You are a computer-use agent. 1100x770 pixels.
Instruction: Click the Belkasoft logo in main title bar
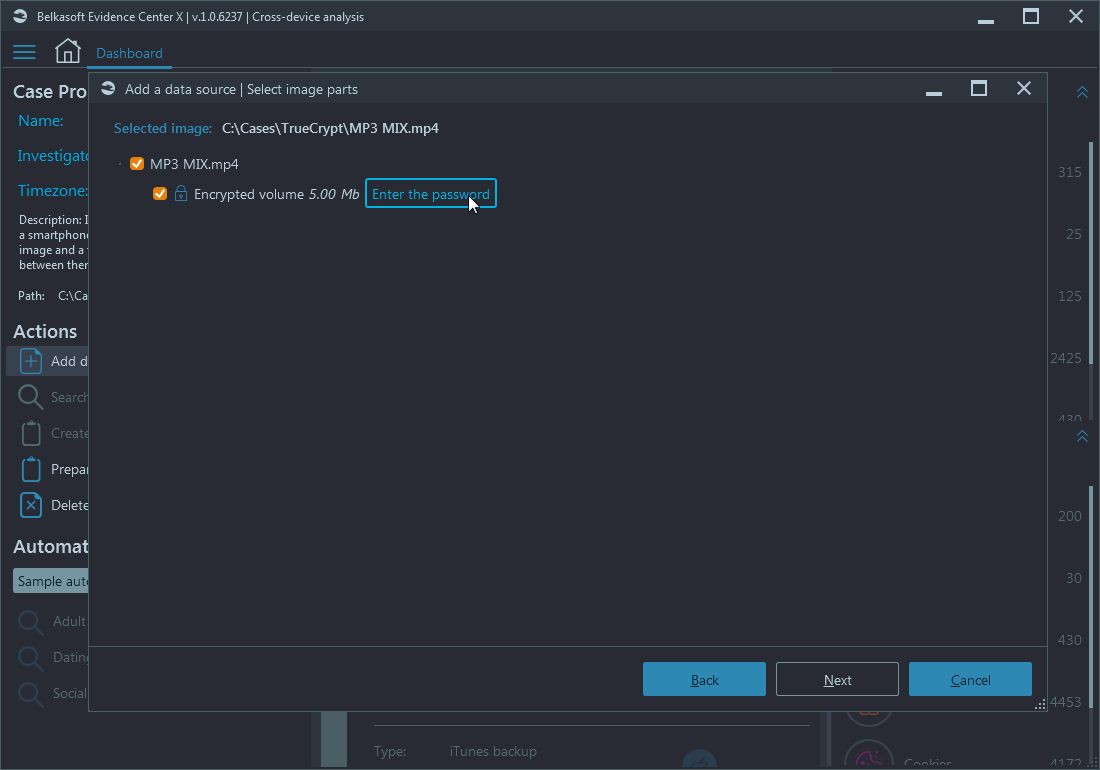pyautogui.click(x=20, y=16)
